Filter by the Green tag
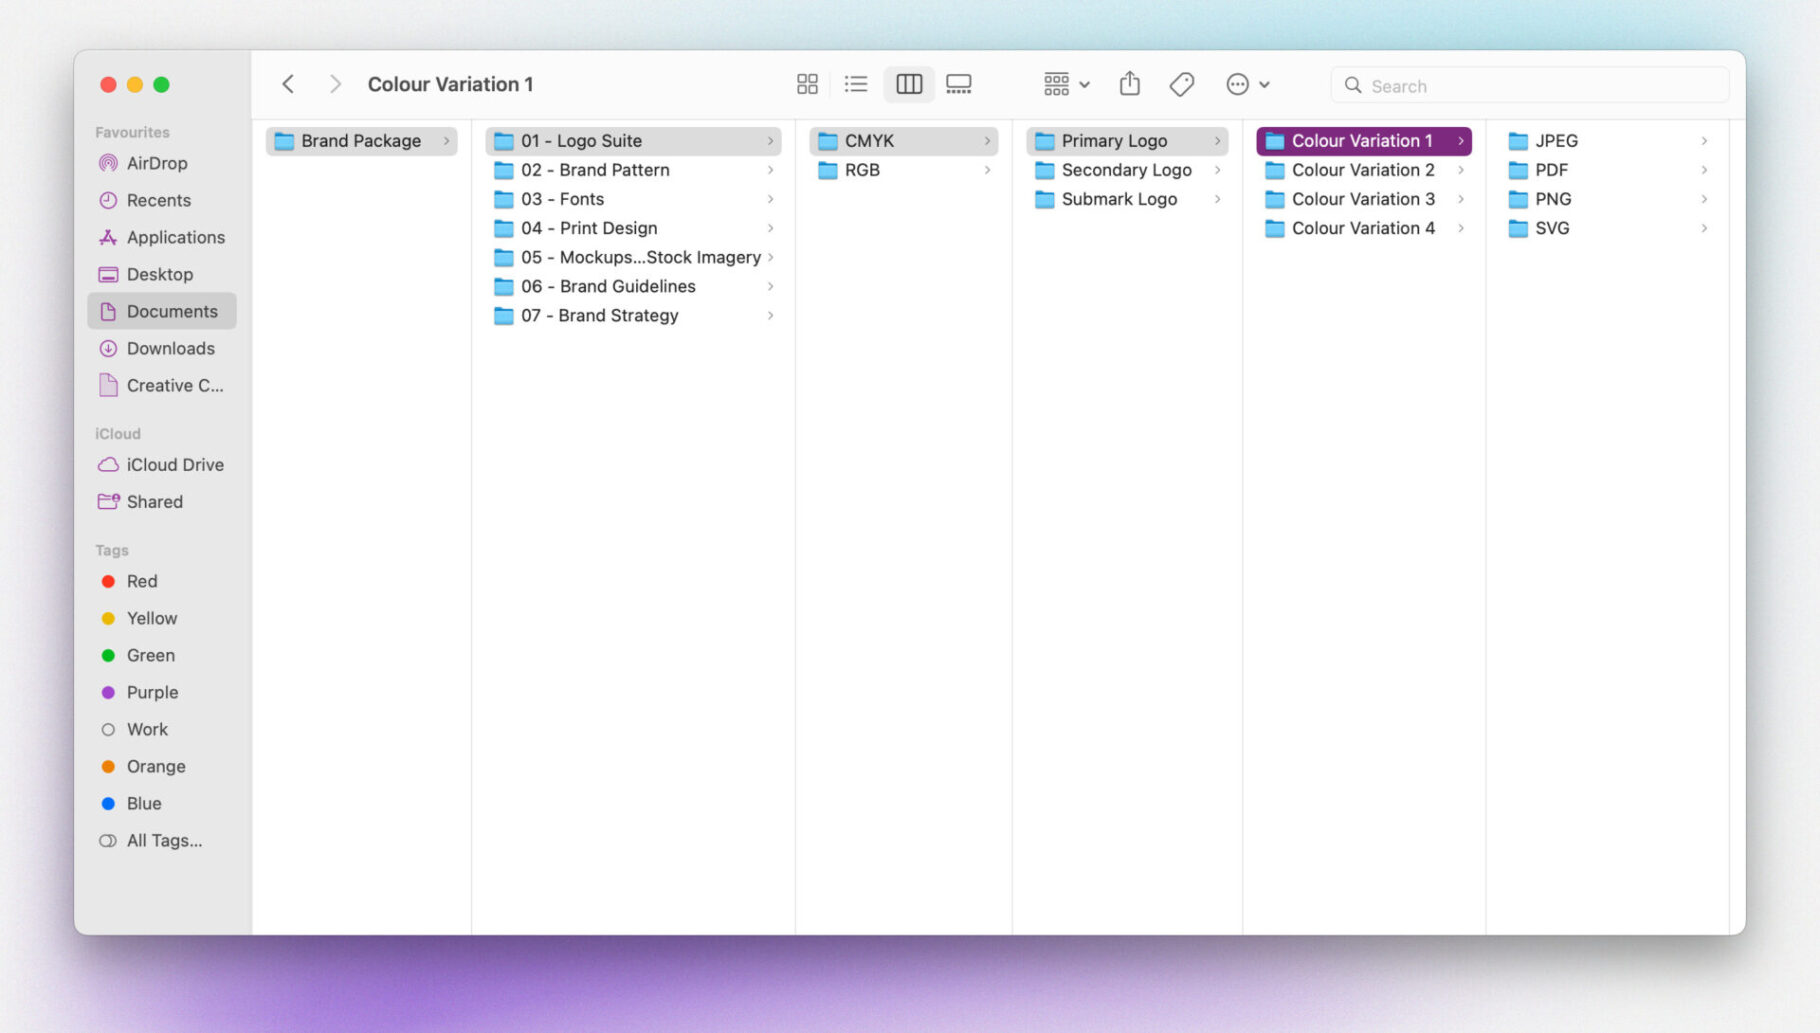The image size is (1820, 1033). tap(162, 655)
